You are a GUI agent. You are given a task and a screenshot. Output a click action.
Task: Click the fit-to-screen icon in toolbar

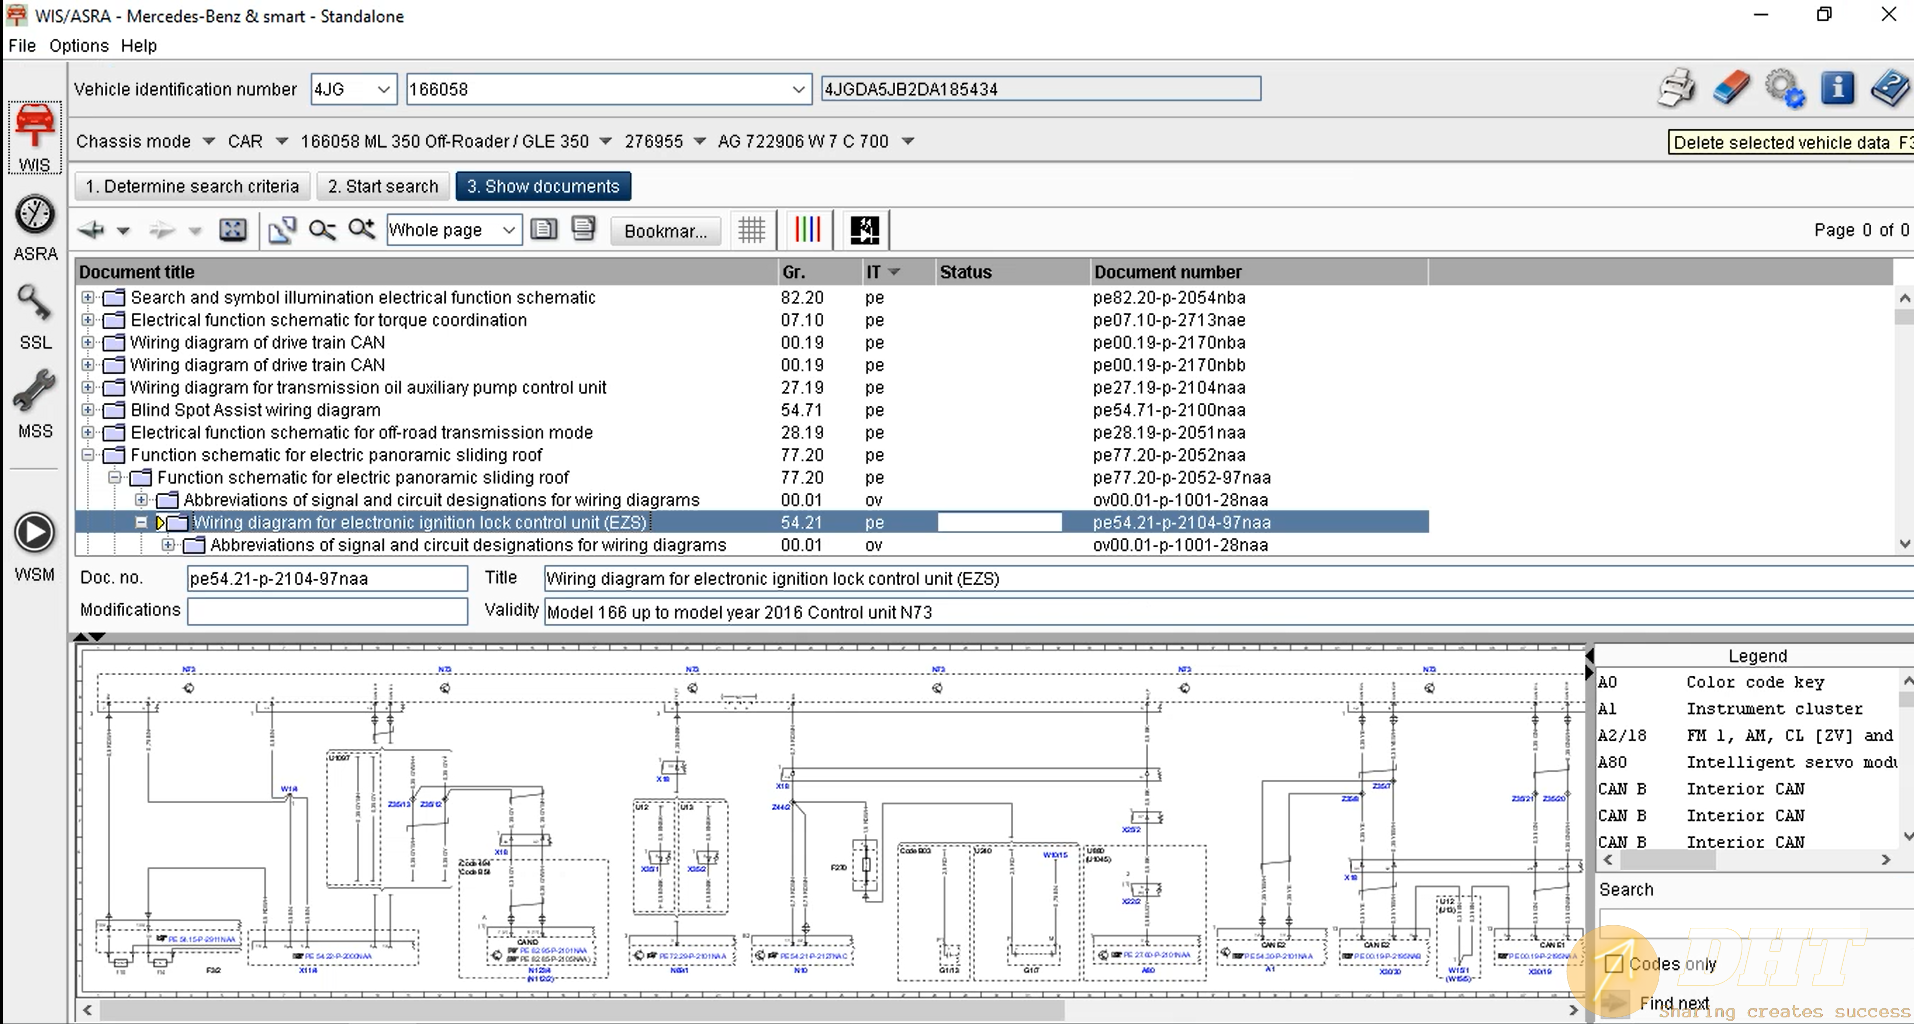pos(233,230)
